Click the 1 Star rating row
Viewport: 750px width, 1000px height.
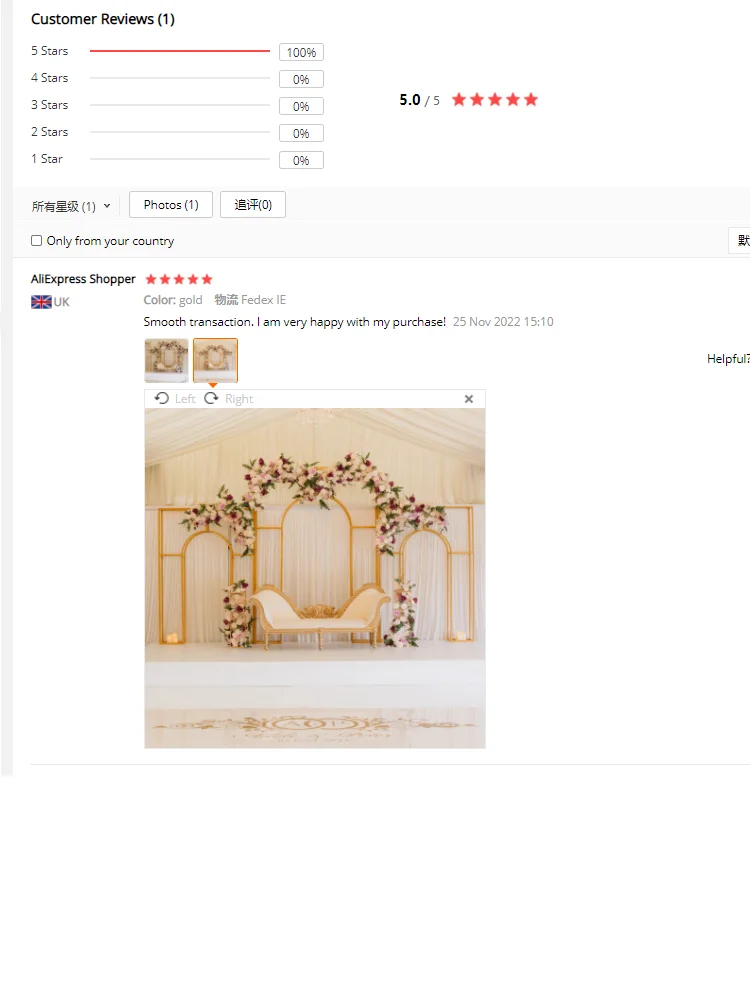[177, 159]
